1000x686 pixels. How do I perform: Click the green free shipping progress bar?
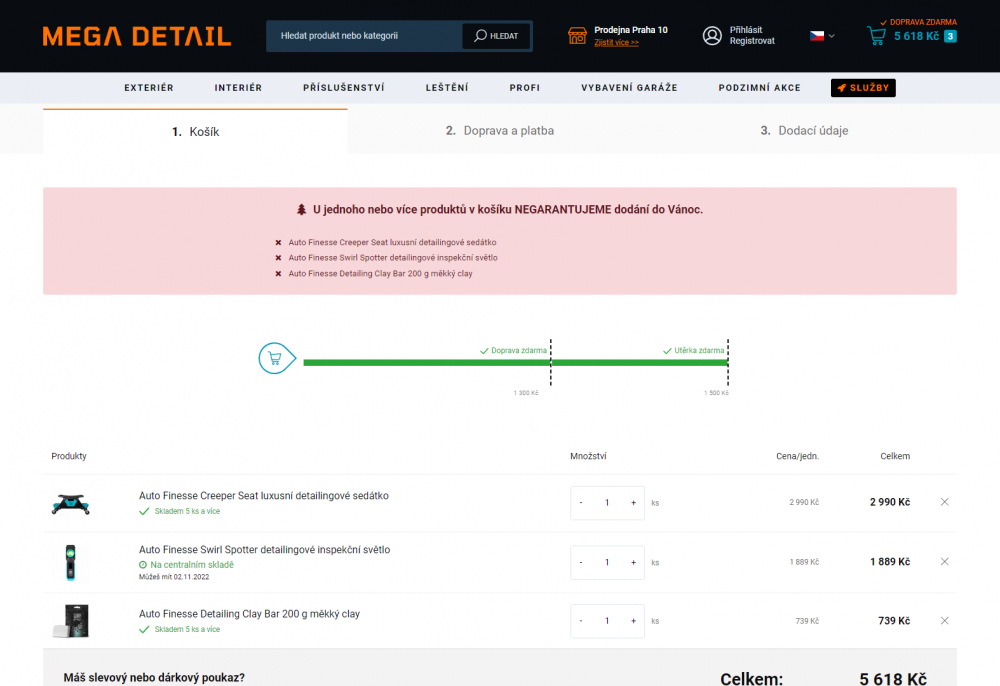(x=515, y=363)
